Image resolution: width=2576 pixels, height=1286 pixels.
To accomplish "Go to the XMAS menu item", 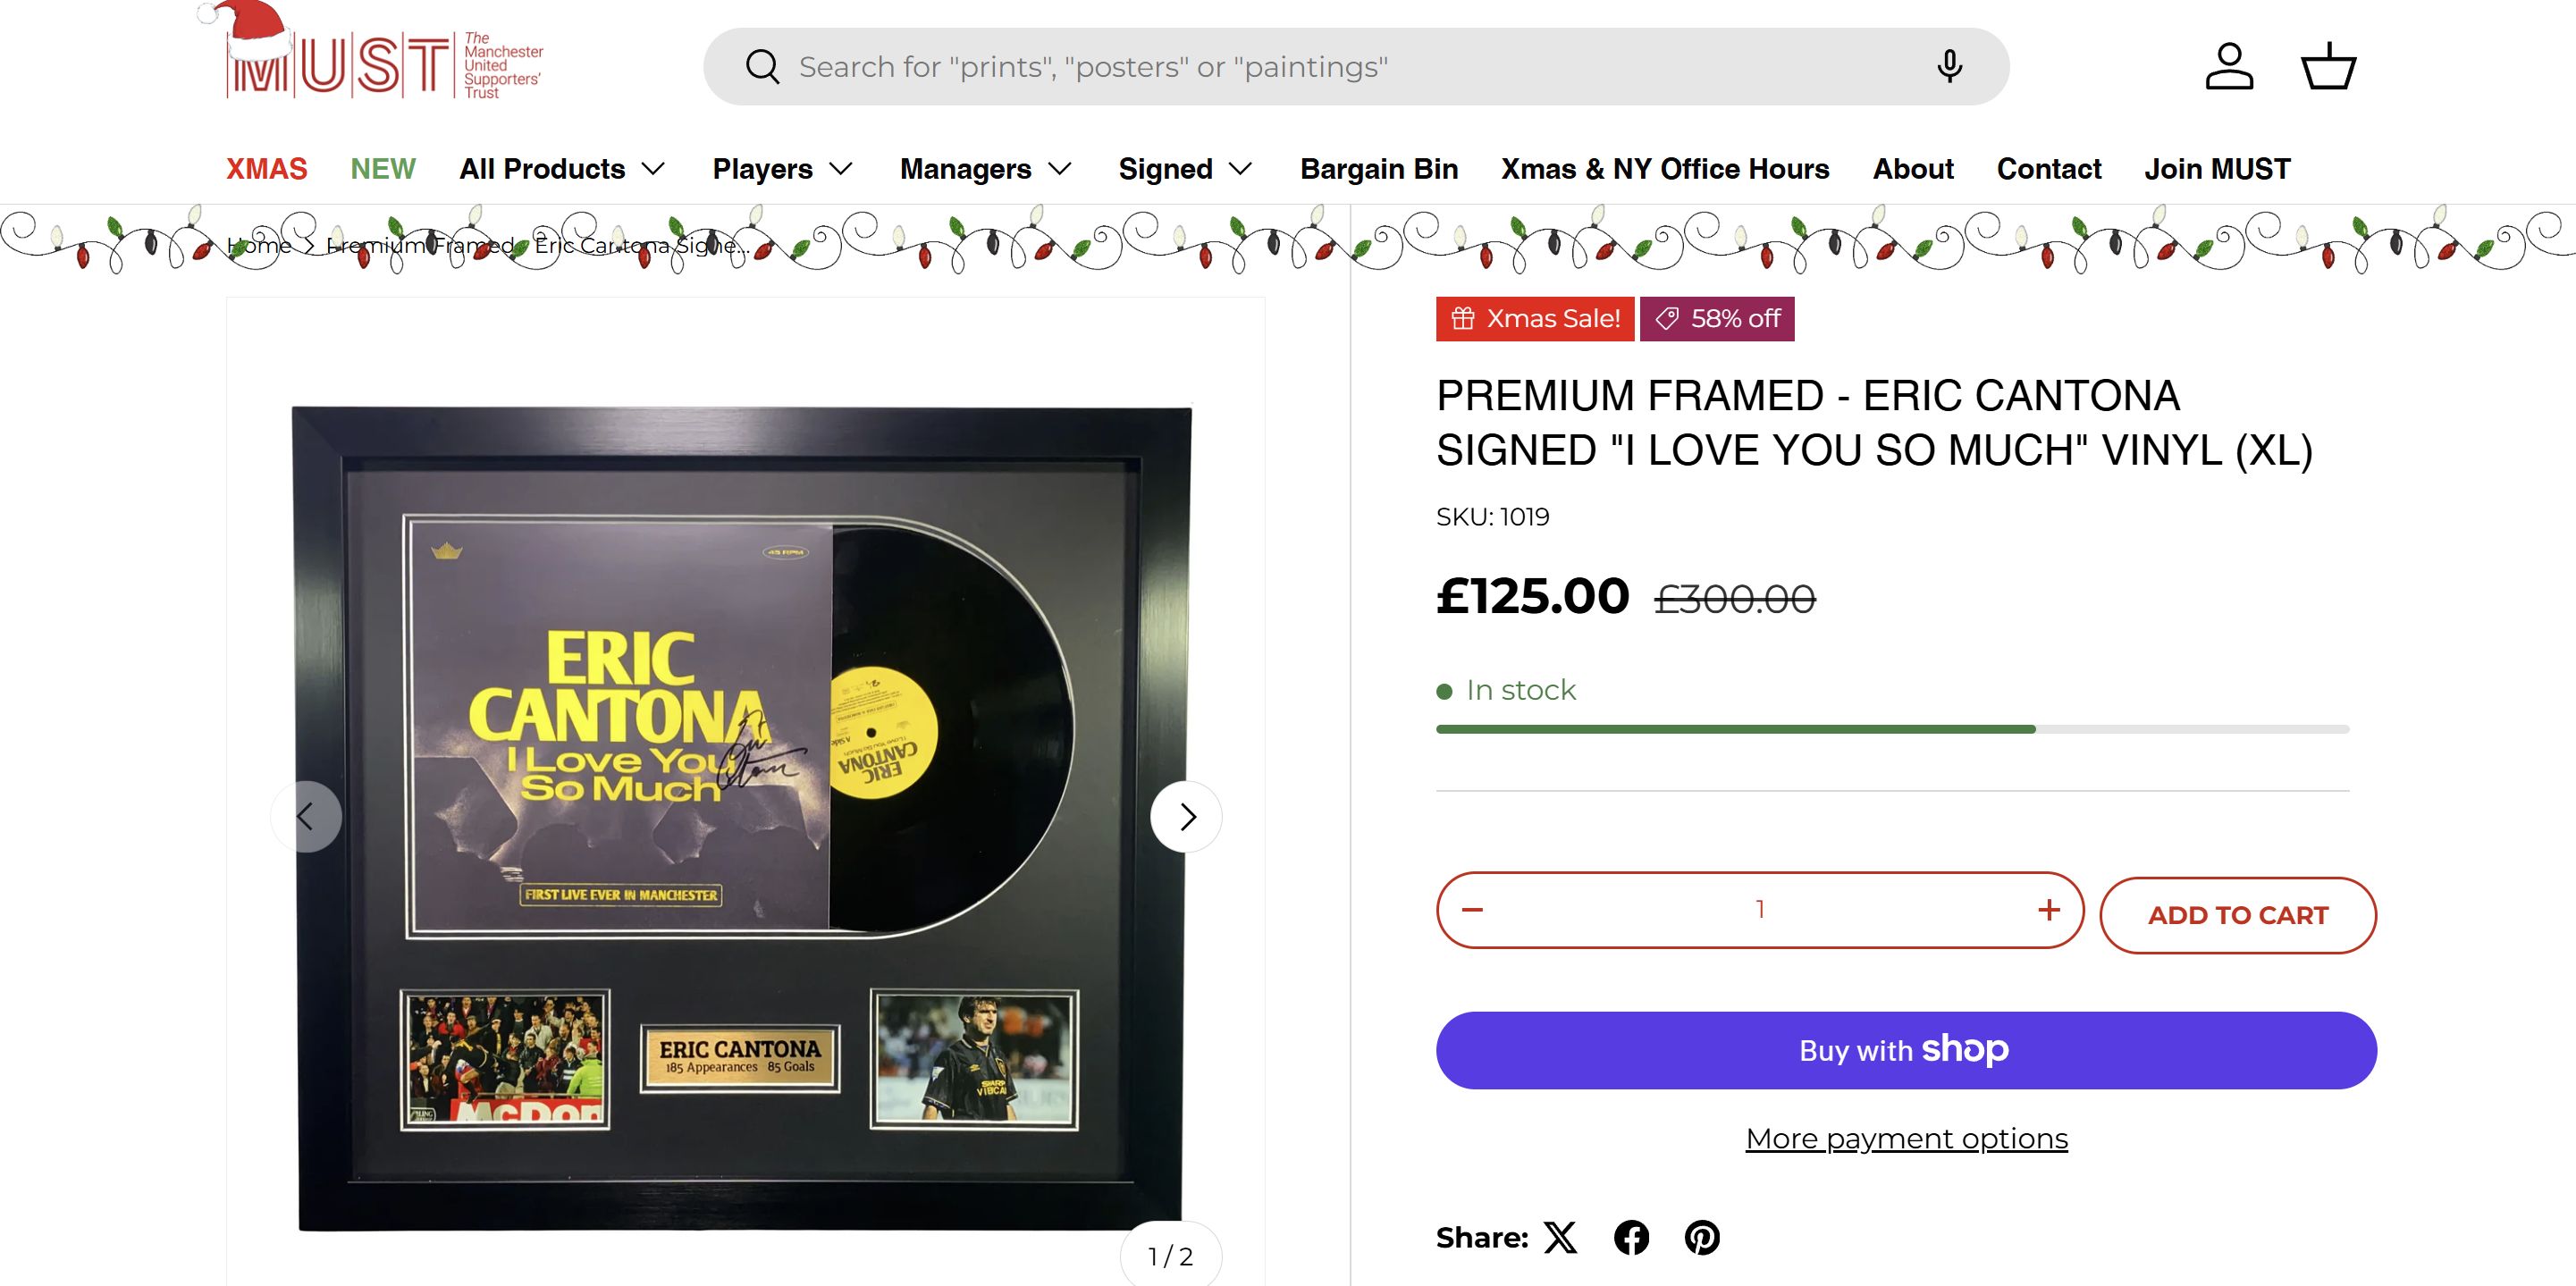I will click(266, 169).
